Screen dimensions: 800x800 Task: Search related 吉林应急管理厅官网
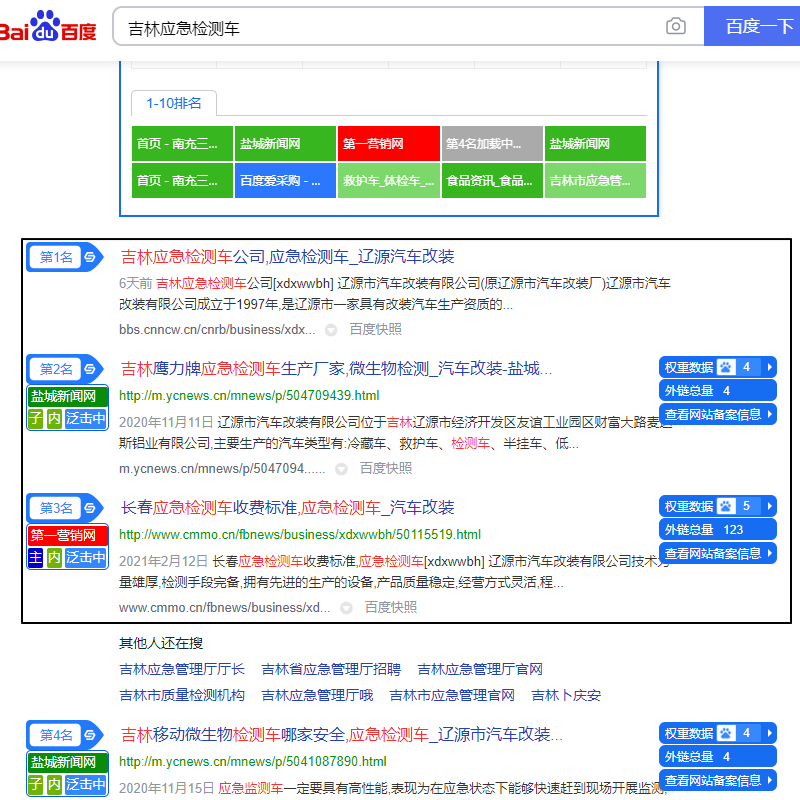click(x=480, y=669)
